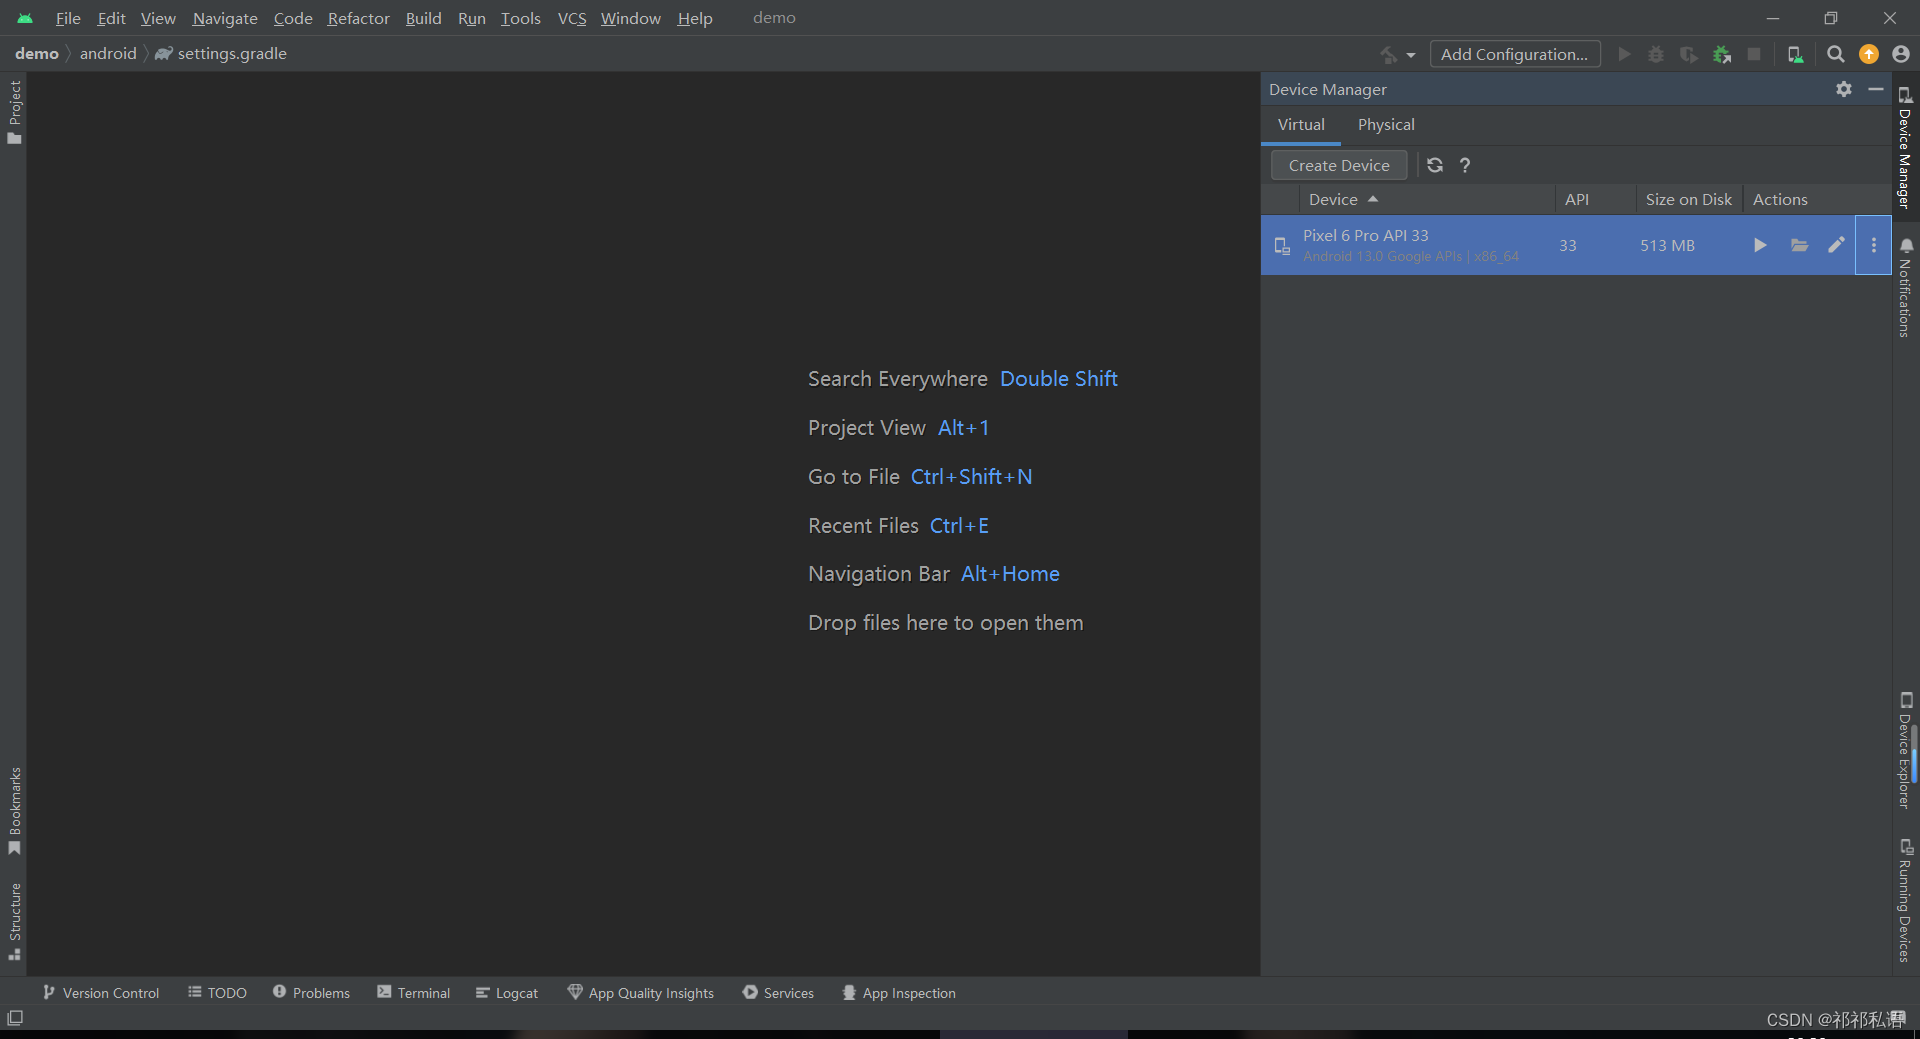Open Device Manager help question mark
Screen dimensions: 1920x1039
coord(1465,166)
